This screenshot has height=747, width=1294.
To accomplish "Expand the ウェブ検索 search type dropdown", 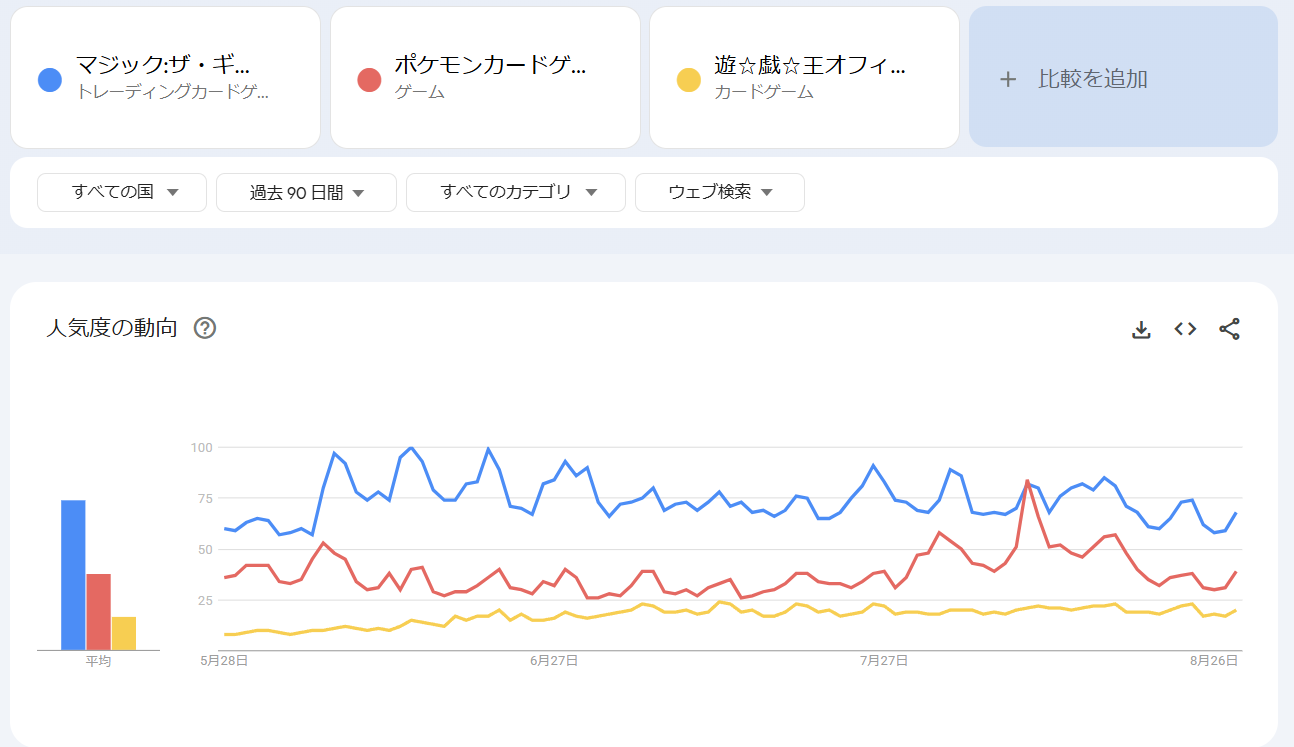I will coord(719,192).
